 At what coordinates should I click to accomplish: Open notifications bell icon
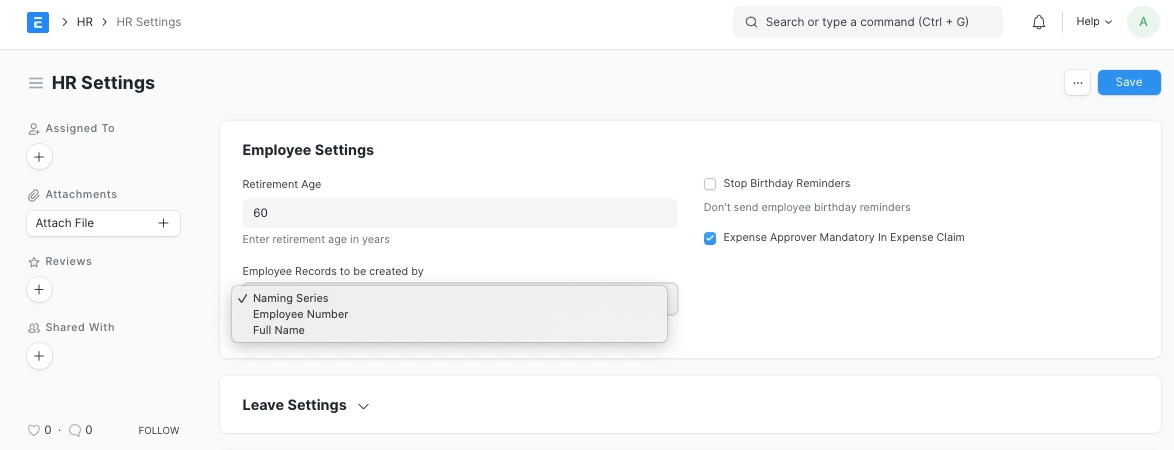coord(1039,22)
